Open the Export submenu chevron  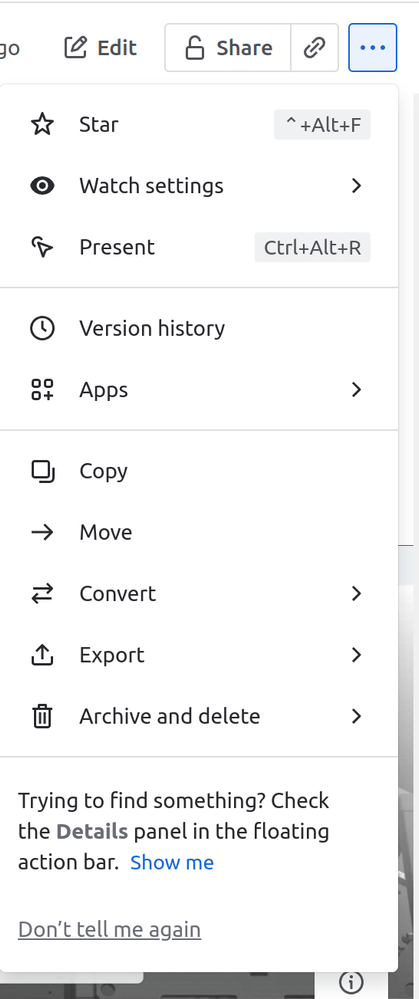[x=357, y=655]
